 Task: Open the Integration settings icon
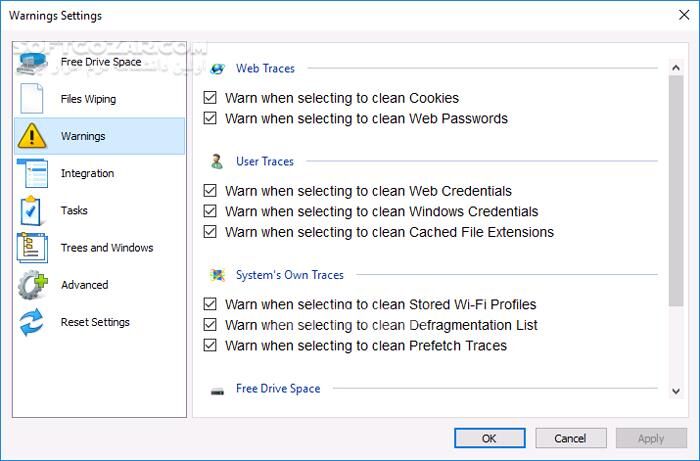pos(33,173)
